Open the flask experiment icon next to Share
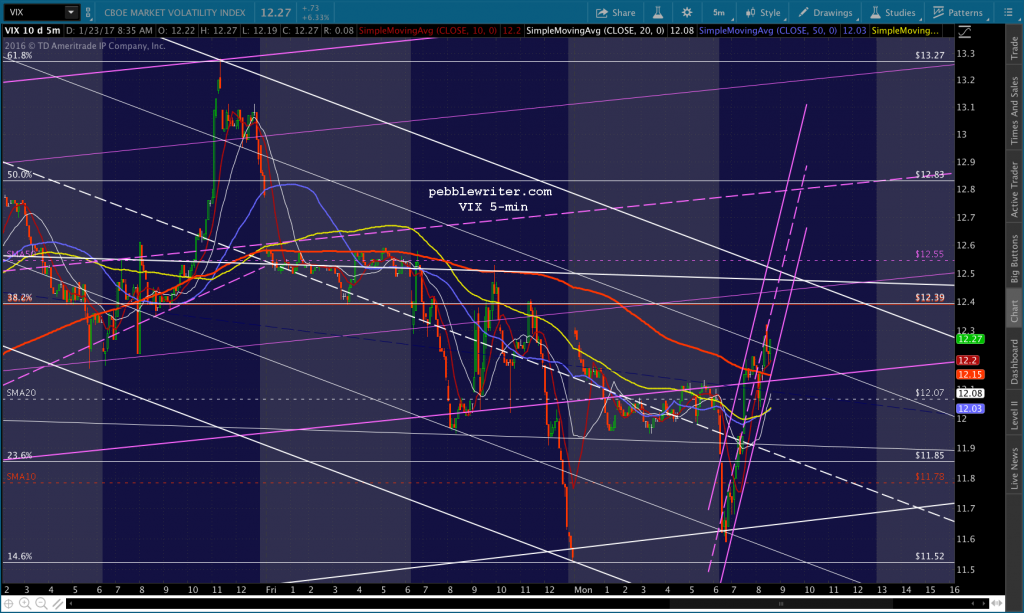Image resolution: width=1024 pixels, height=613 pixels. [x=658, y=12]
